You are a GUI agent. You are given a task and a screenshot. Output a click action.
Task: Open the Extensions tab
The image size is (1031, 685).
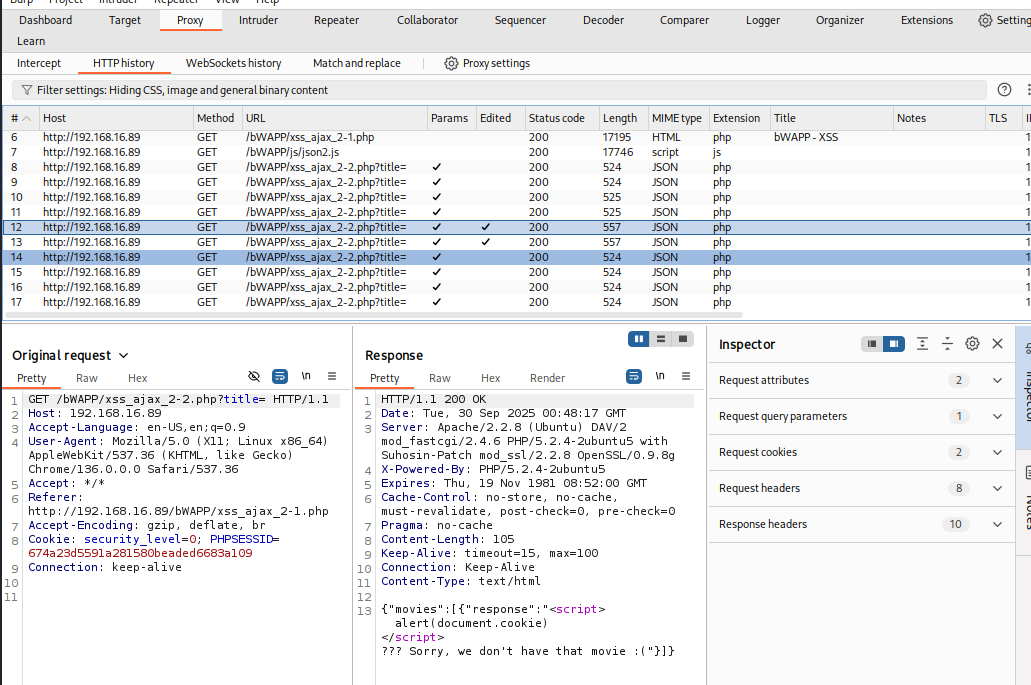[926, 20]
